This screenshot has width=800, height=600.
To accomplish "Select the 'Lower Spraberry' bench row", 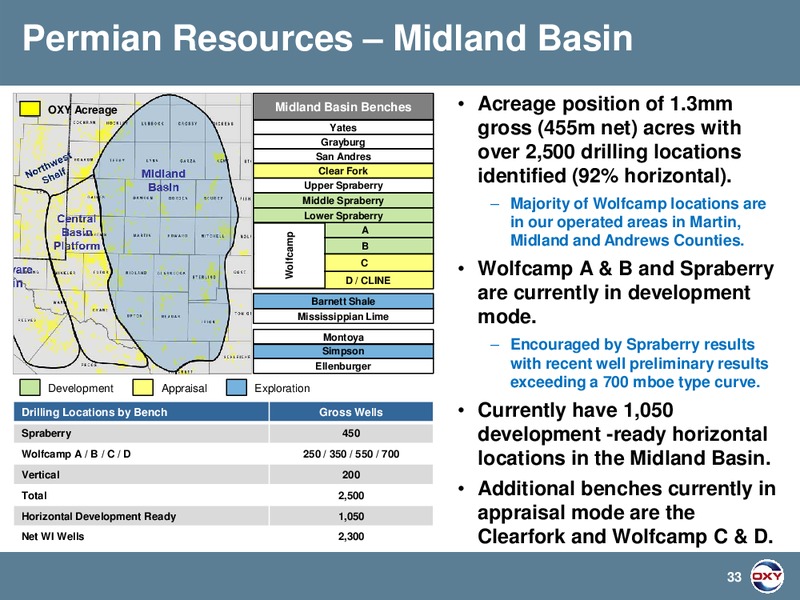I will (343, 215).
